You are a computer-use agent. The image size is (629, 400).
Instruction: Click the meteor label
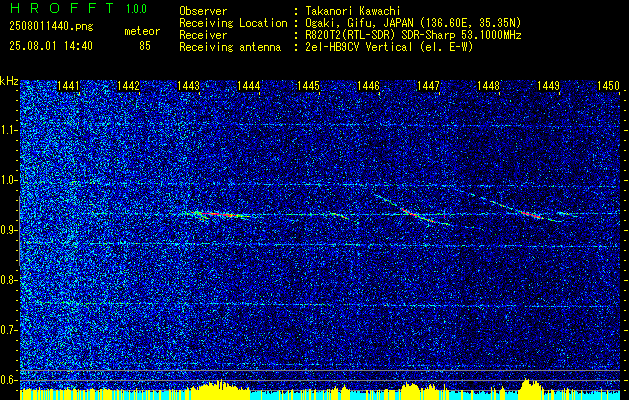tap(142, 32)
